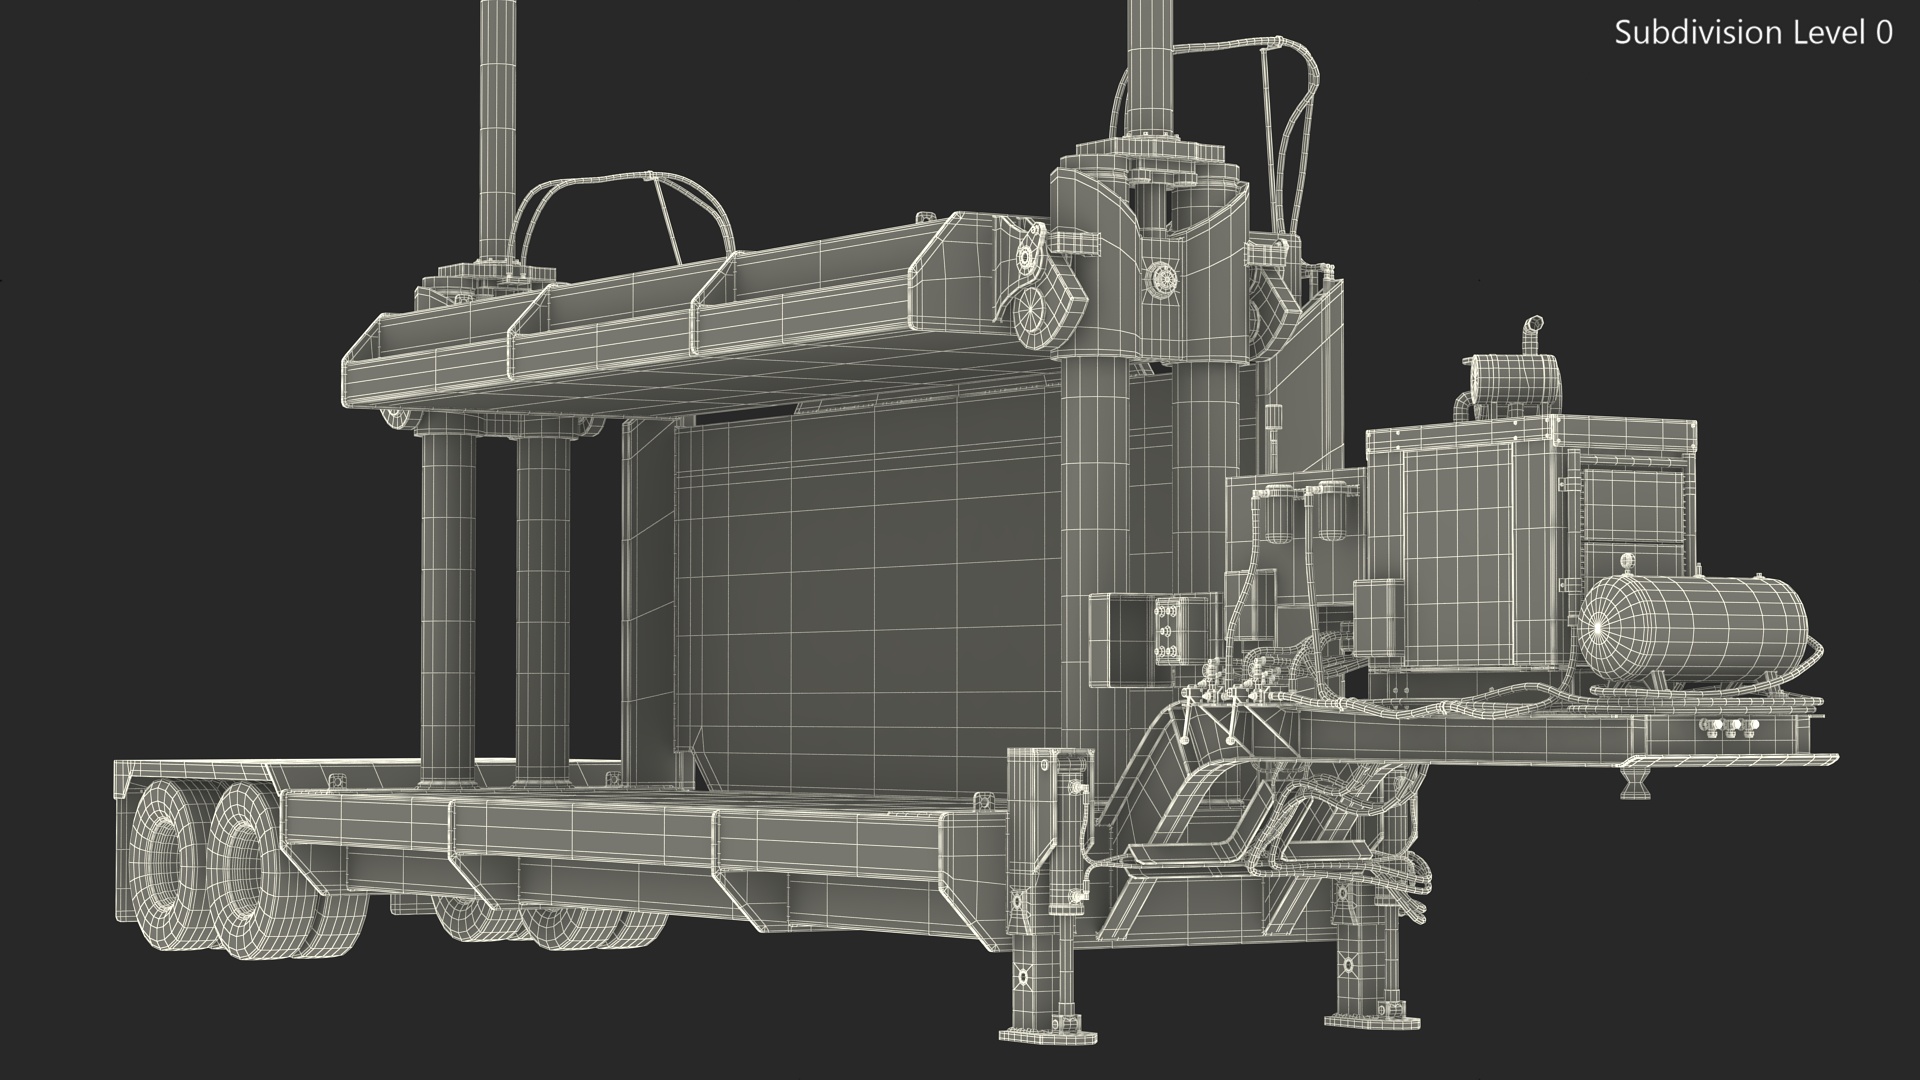1920x1080 pixels.
Task: Select the large rear wall panel
Action: tap(860, 590)
